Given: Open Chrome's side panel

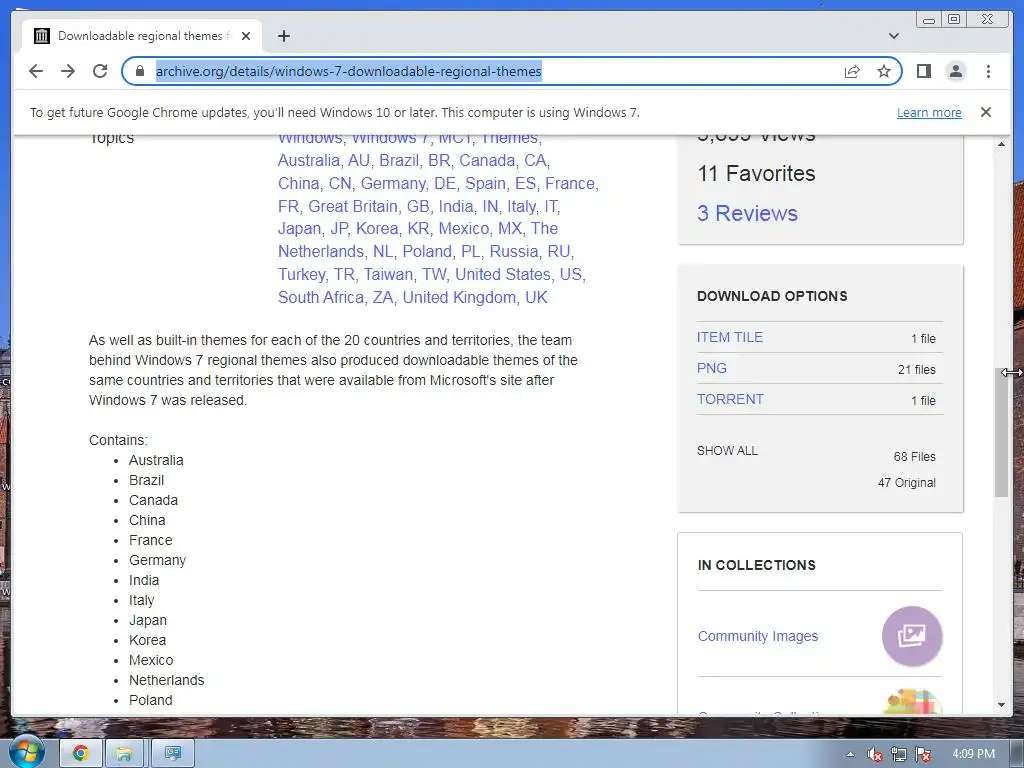Looking at the screenshot, I should coord(923,71).
